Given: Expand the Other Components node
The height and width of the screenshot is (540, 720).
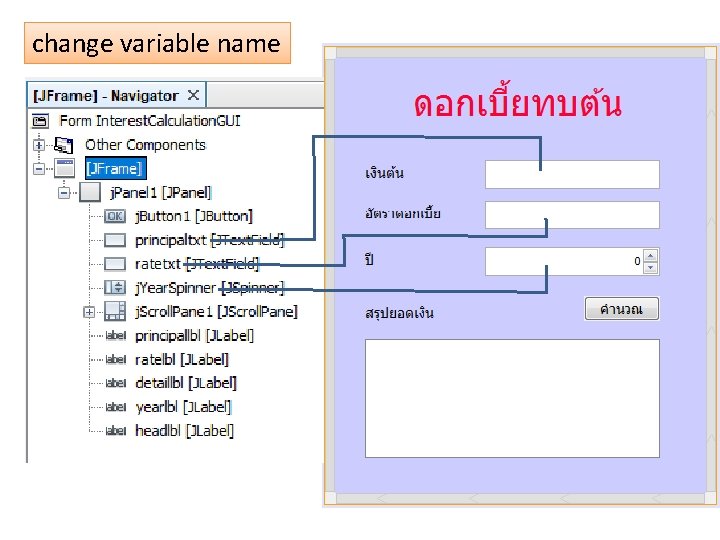Looking at the screenshot, I should tap(39, 145).
